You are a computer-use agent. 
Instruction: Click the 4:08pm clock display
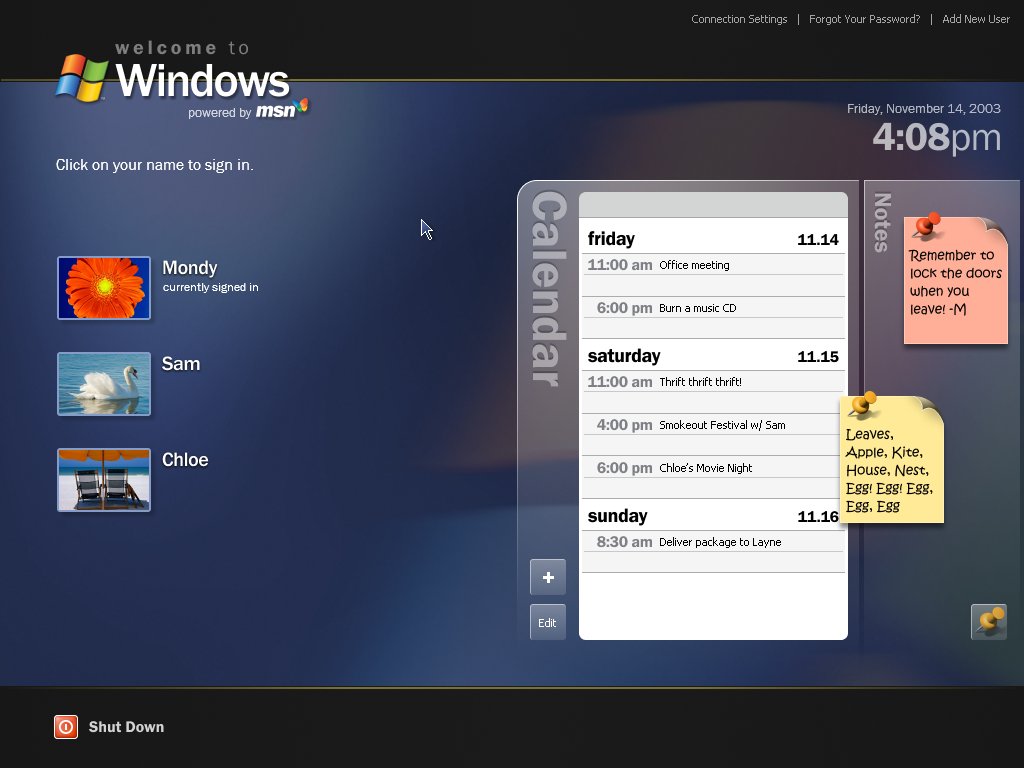936,137
